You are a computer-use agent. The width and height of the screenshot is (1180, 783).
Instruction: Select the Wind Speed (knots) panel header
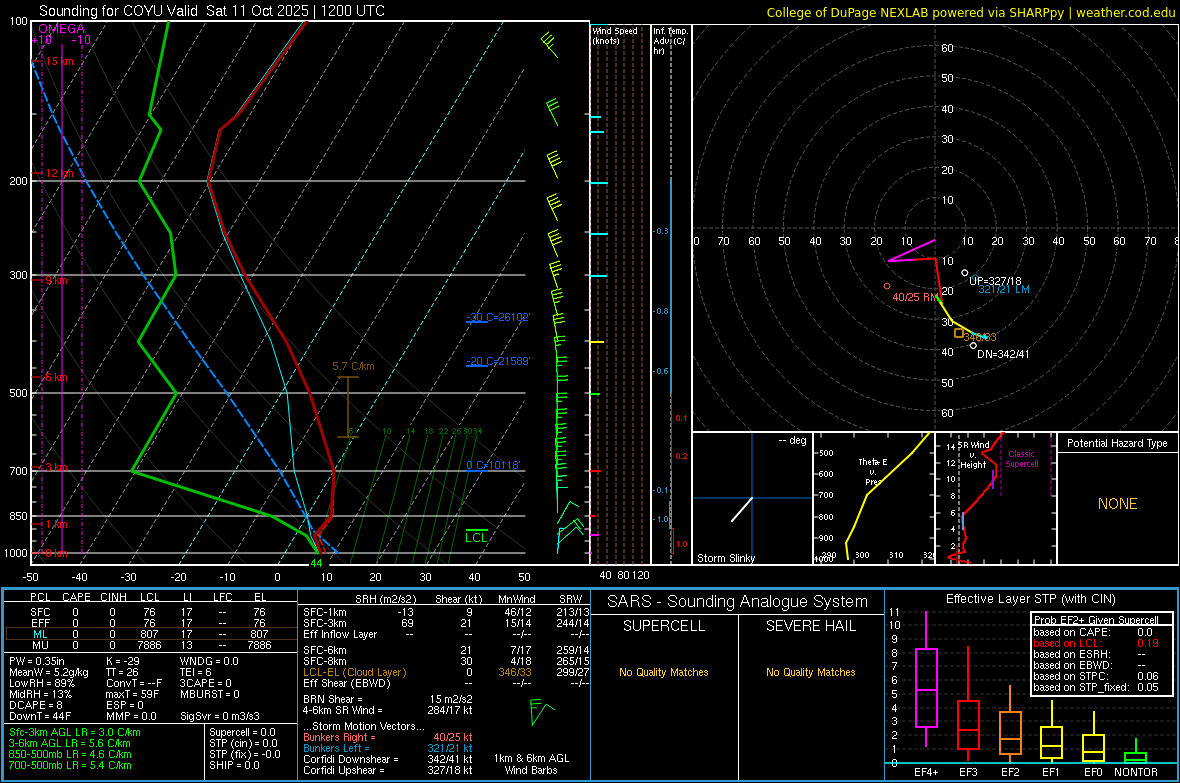coord(615,35)
